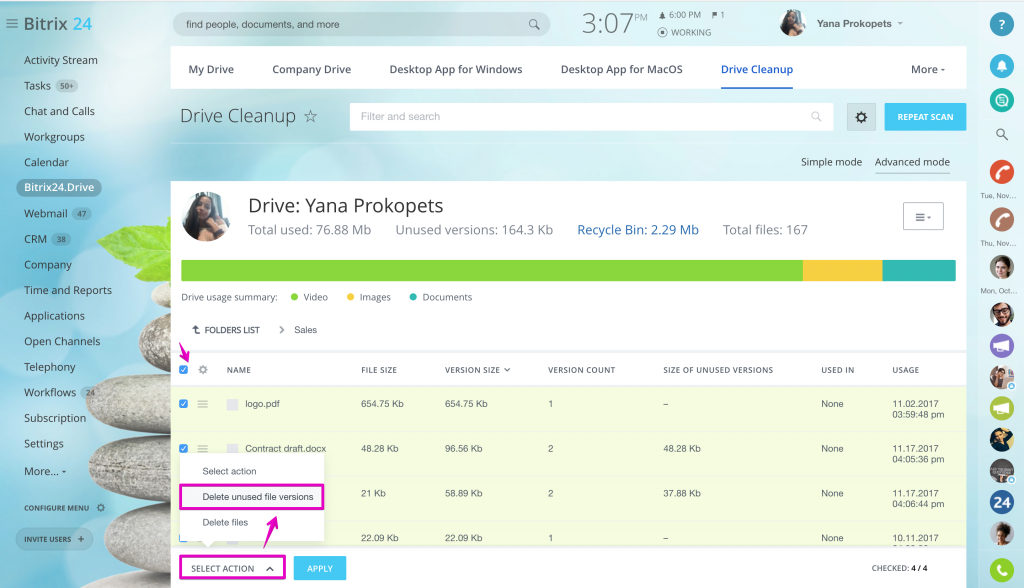
Task: Click the gear settings button near Repeat Scan
Action: click(x=861, y=117)
